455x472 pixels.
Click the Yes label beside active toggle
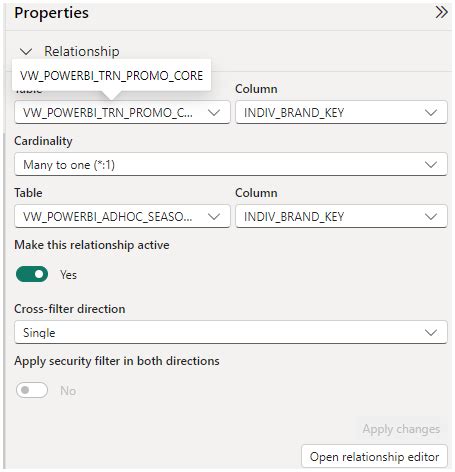68,275
